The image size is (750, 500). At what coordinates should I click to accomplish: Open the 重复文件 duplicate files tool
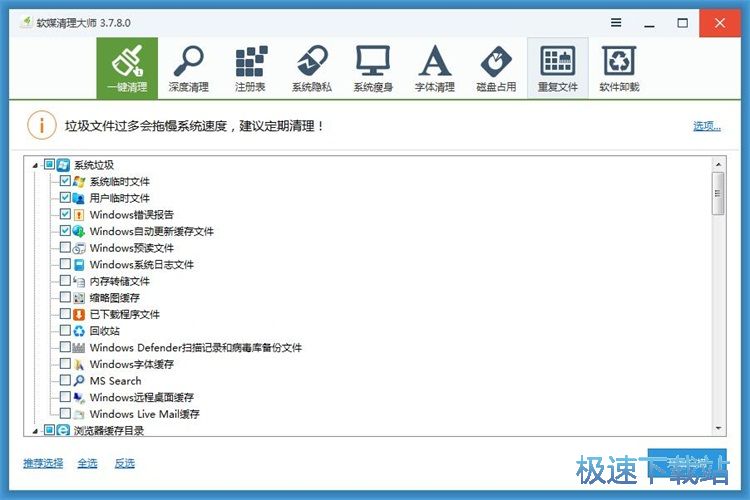(x=558, y=68)
